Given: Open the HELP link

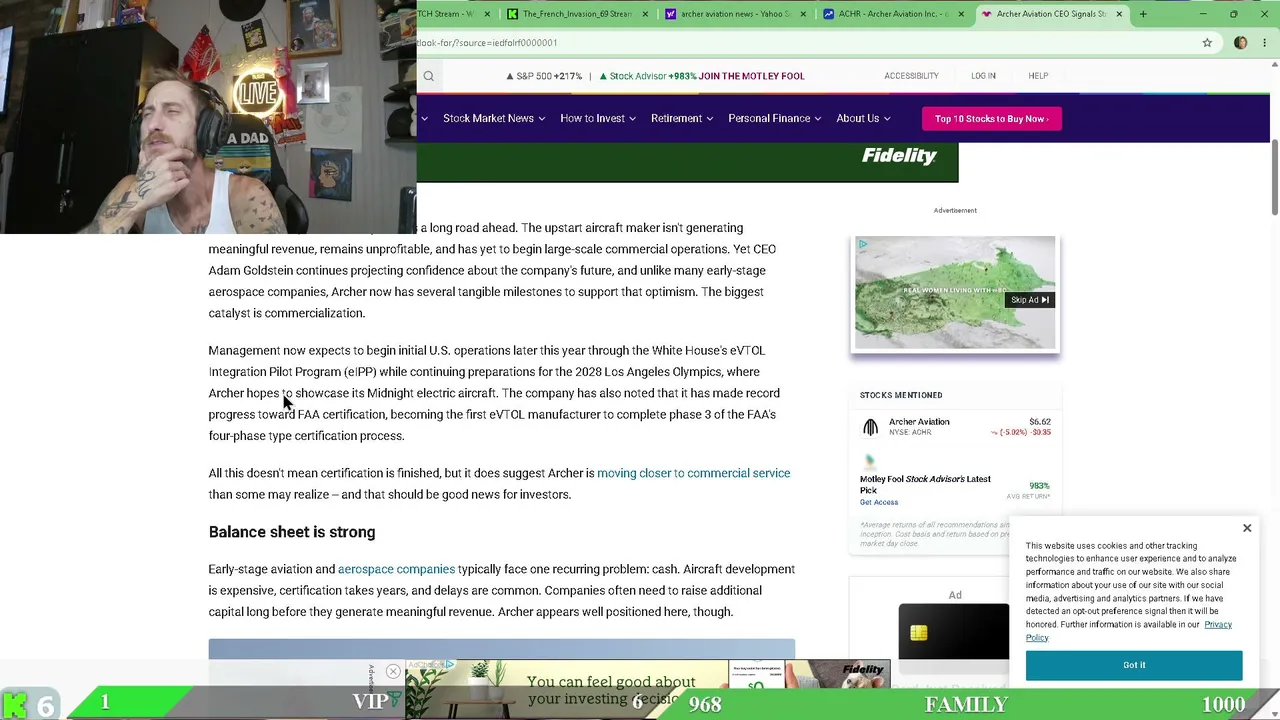Looking at the screenshot, I should click(x=1038, y=76).
